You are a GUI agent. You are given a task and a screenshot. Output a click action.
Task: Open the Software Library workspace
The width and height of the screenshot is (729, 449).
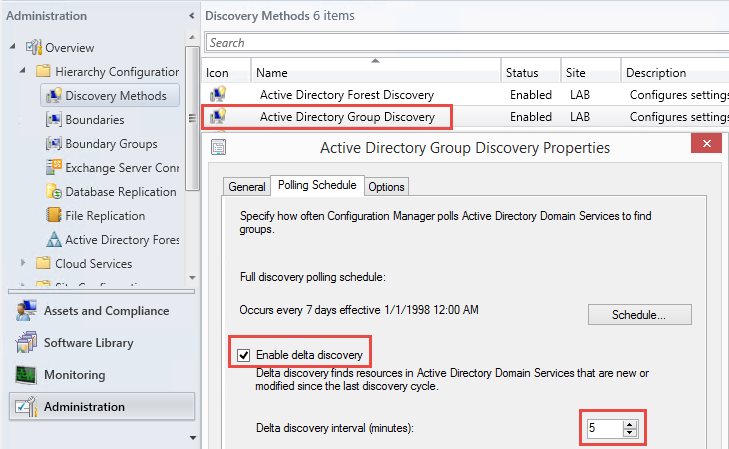click(102, 343)
